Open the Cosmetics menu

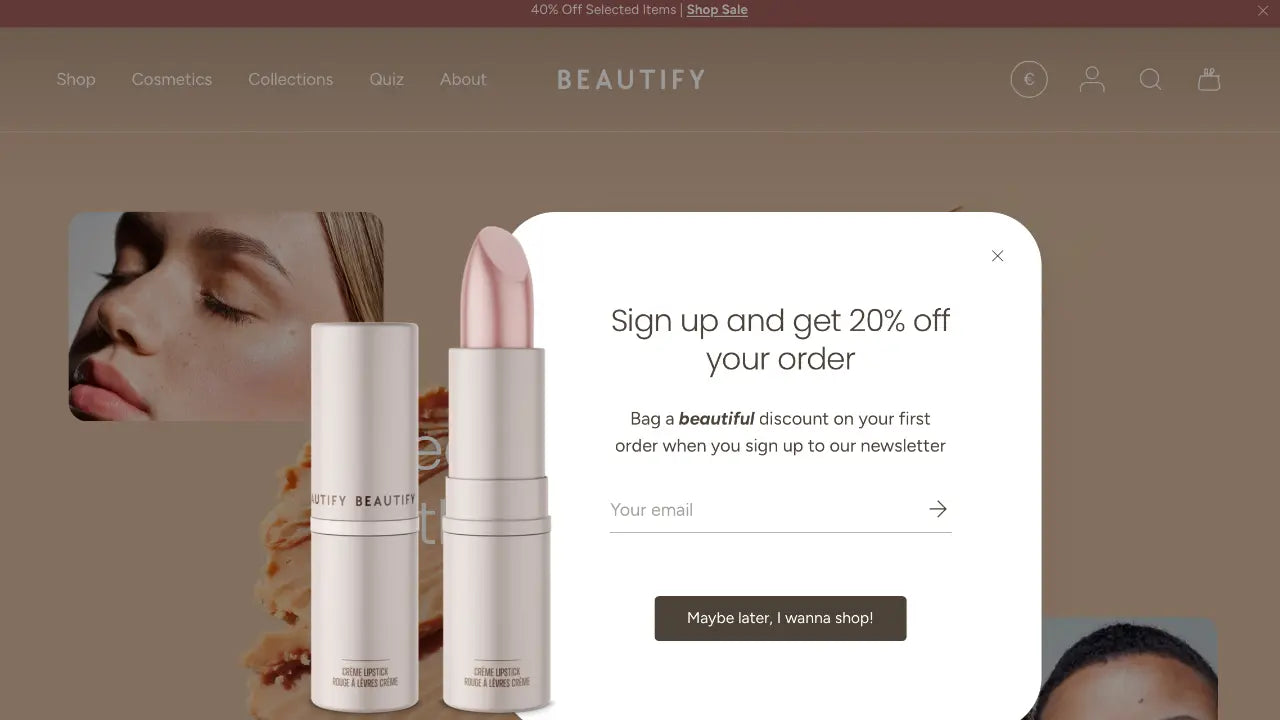point(172,79)
